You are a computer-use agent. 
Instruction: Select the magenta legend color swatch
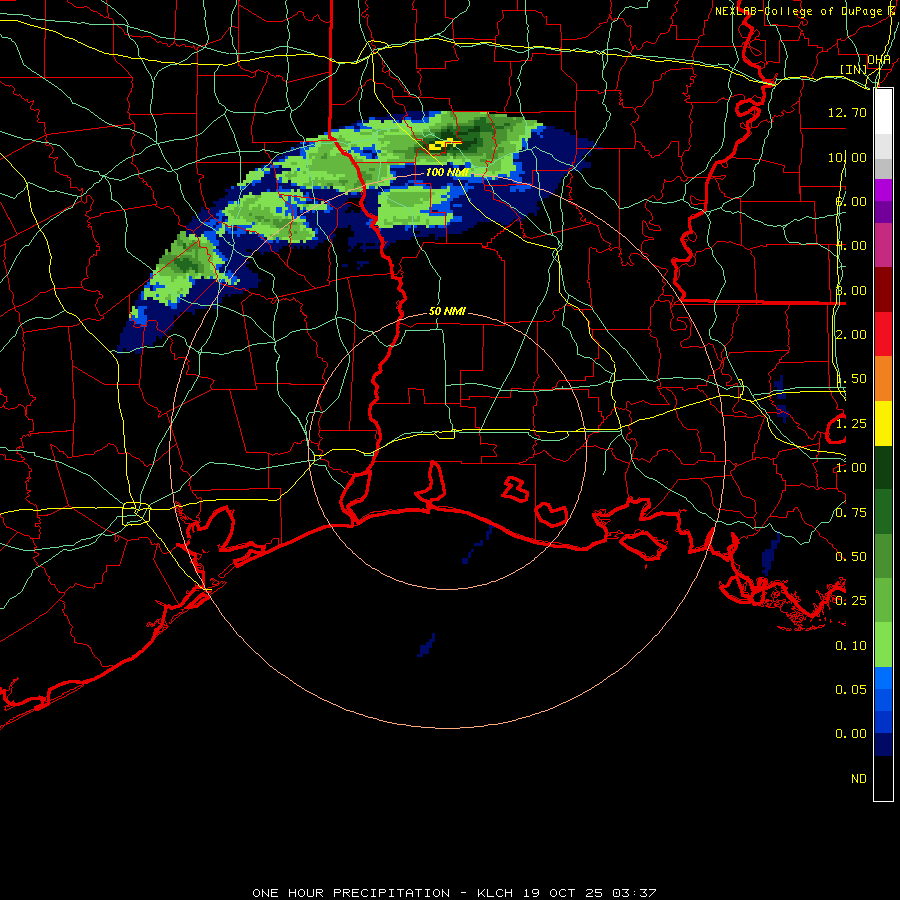pyautogui.click(x=883, y=190)
